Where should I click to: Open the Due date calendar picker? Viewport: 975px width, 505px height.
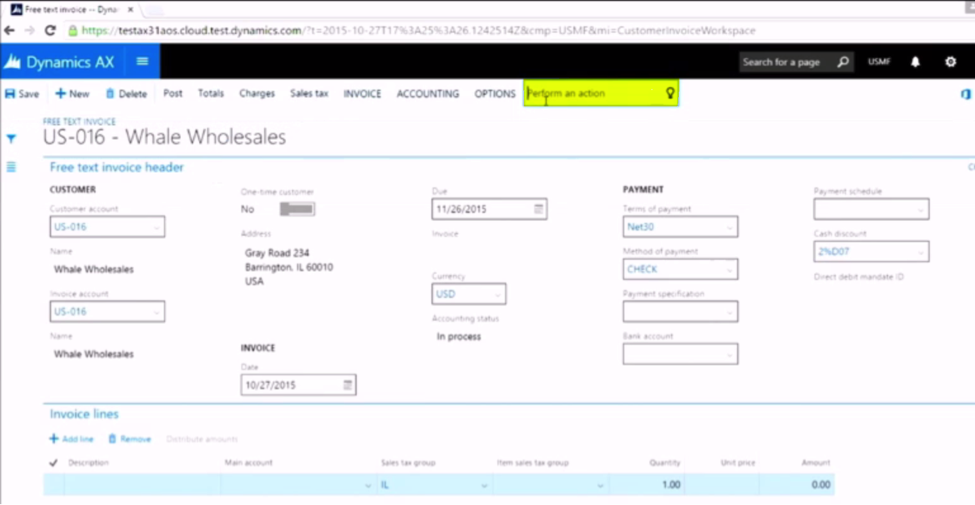[538, 210]
